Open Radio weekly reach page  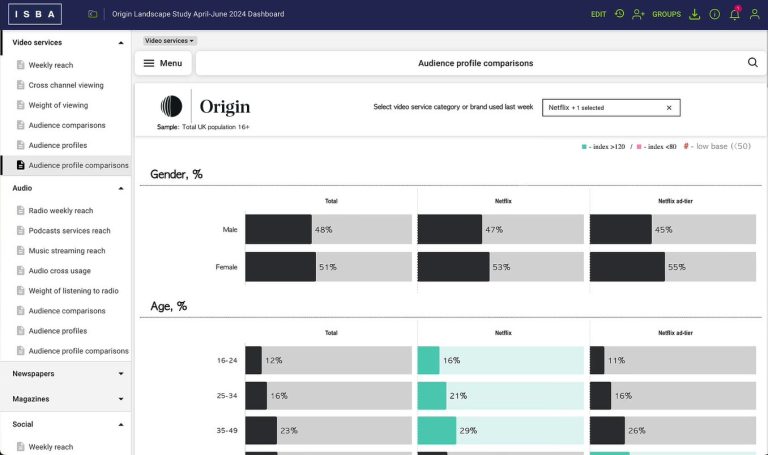[61, 211]
